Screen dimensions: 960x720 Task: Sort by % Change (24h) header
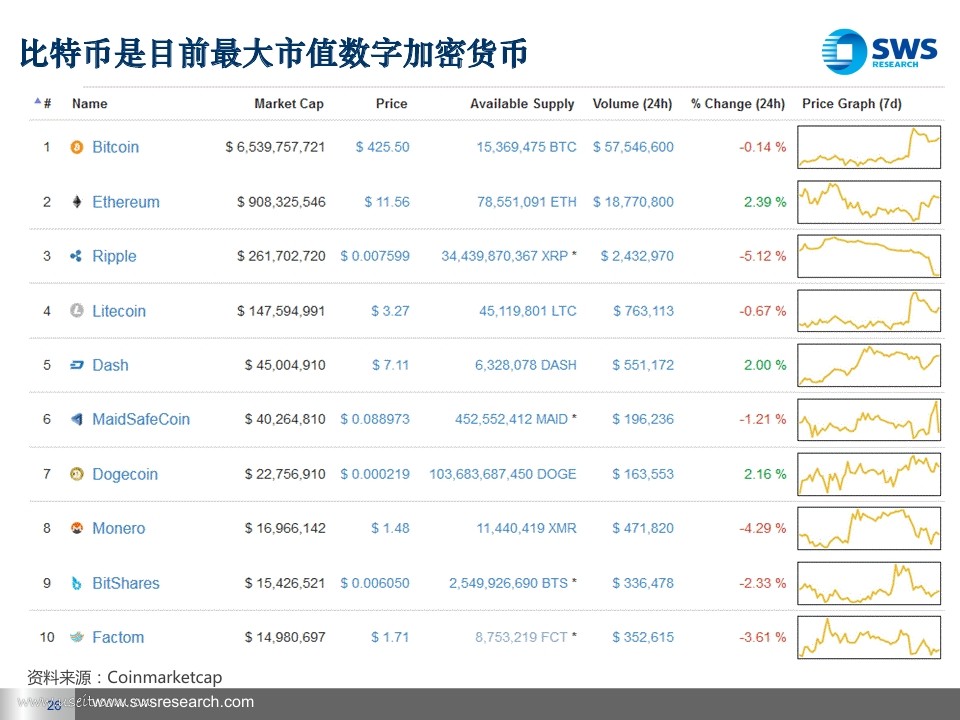pyautogui.click(x=738, y=103)
